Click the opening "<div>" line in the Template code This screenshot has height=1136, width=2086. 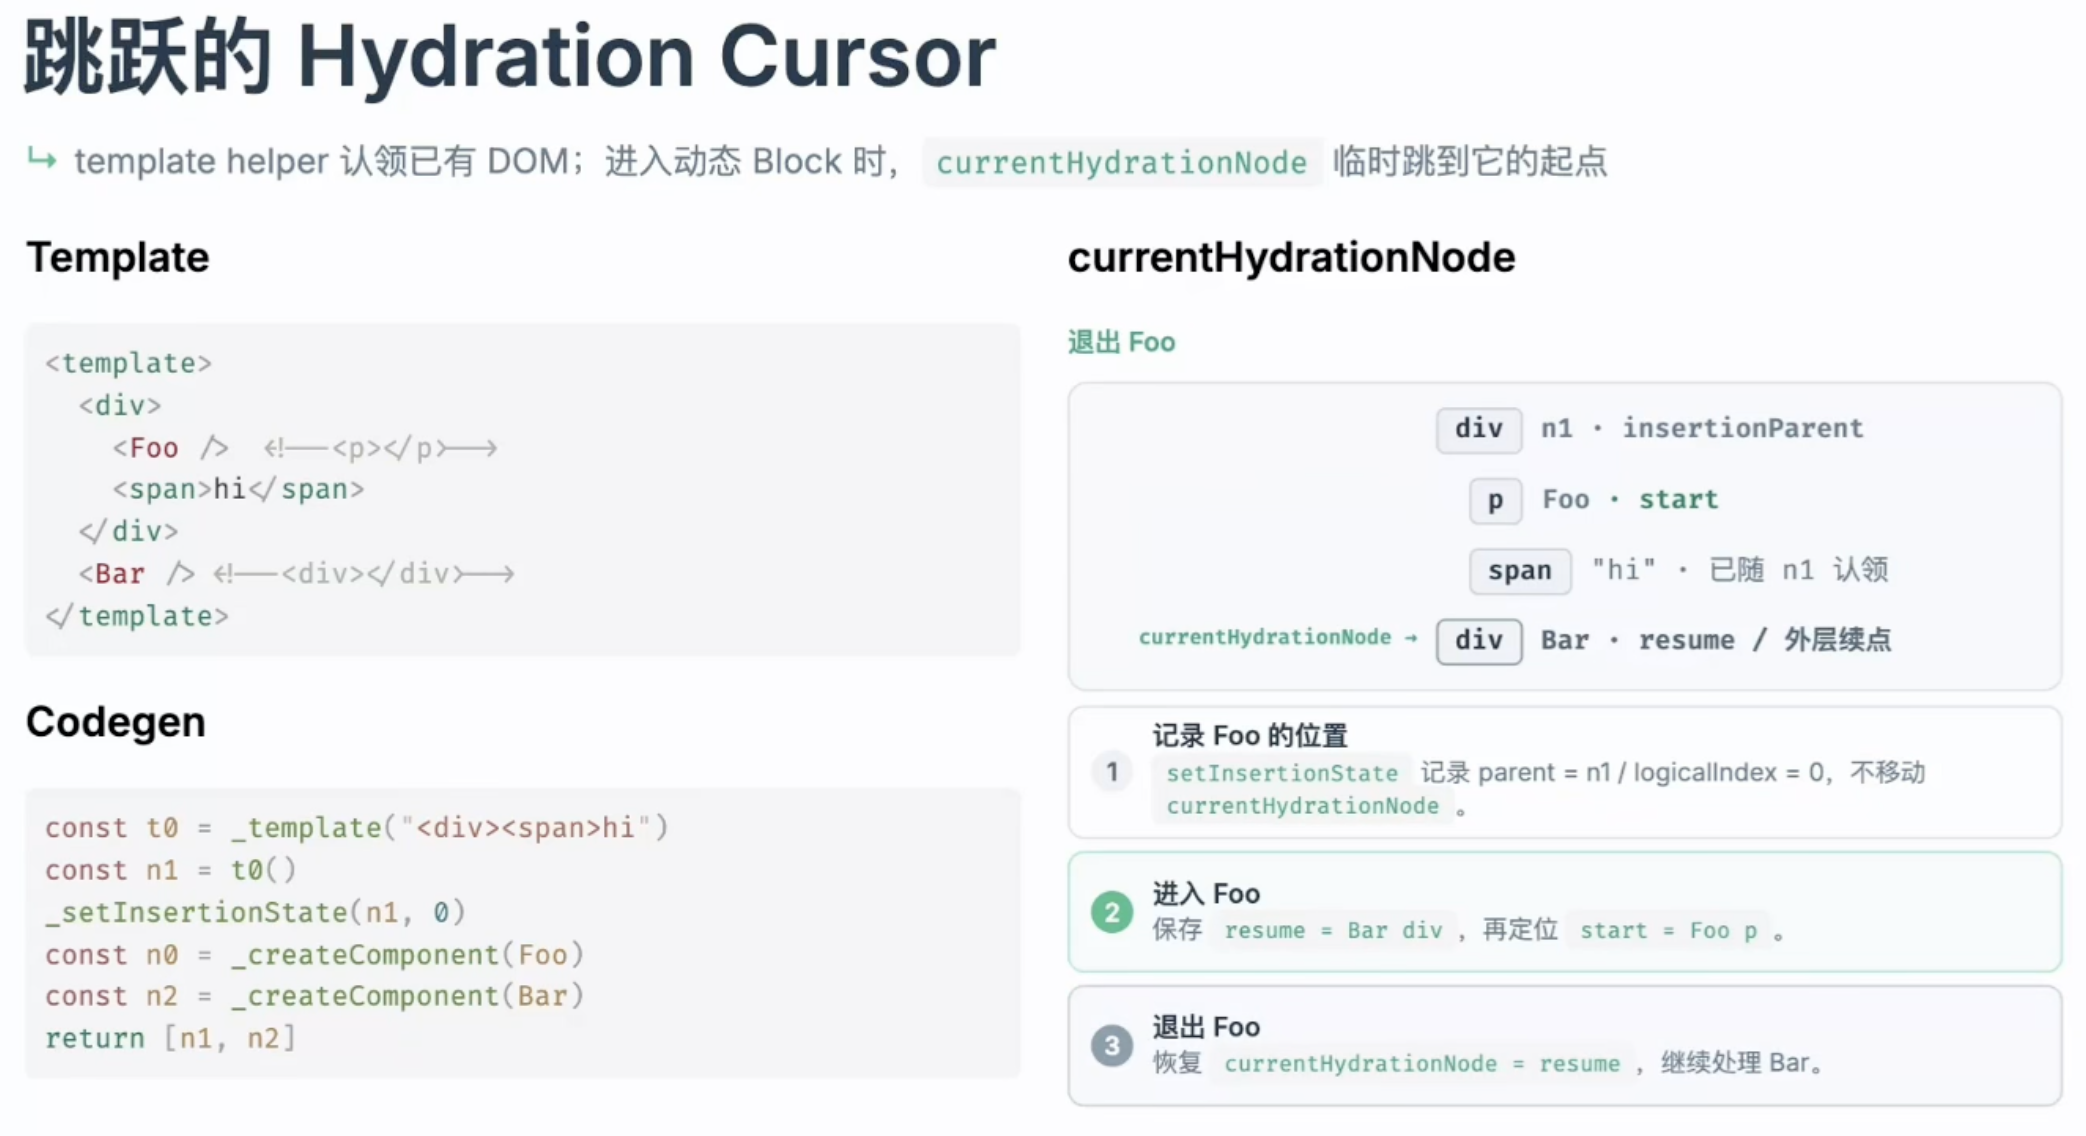(120, 405)
